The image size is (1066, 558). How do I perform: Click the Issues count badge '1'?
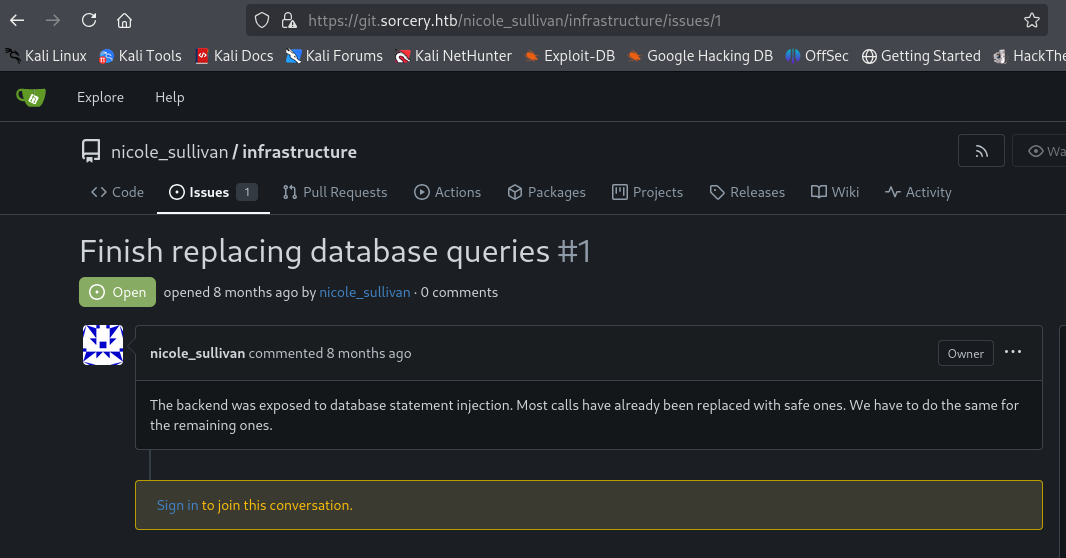click(x=247, y=192)
